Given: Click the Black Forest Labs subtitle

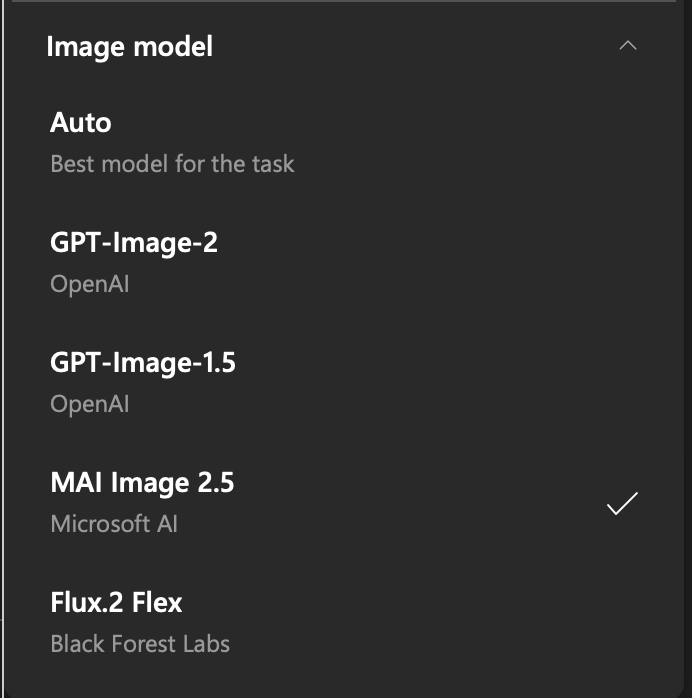Looking at the screenshot, I should click(x=140, y=644).
